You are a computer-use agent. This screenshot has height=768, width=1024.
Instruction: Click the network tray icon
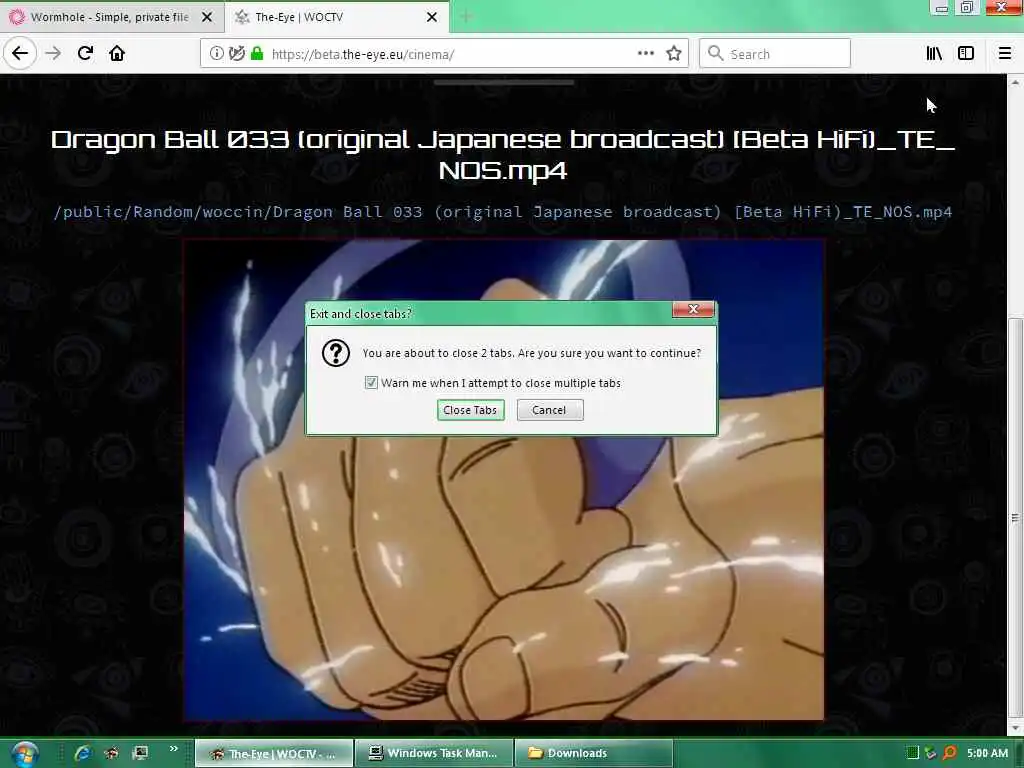point(931,753)
